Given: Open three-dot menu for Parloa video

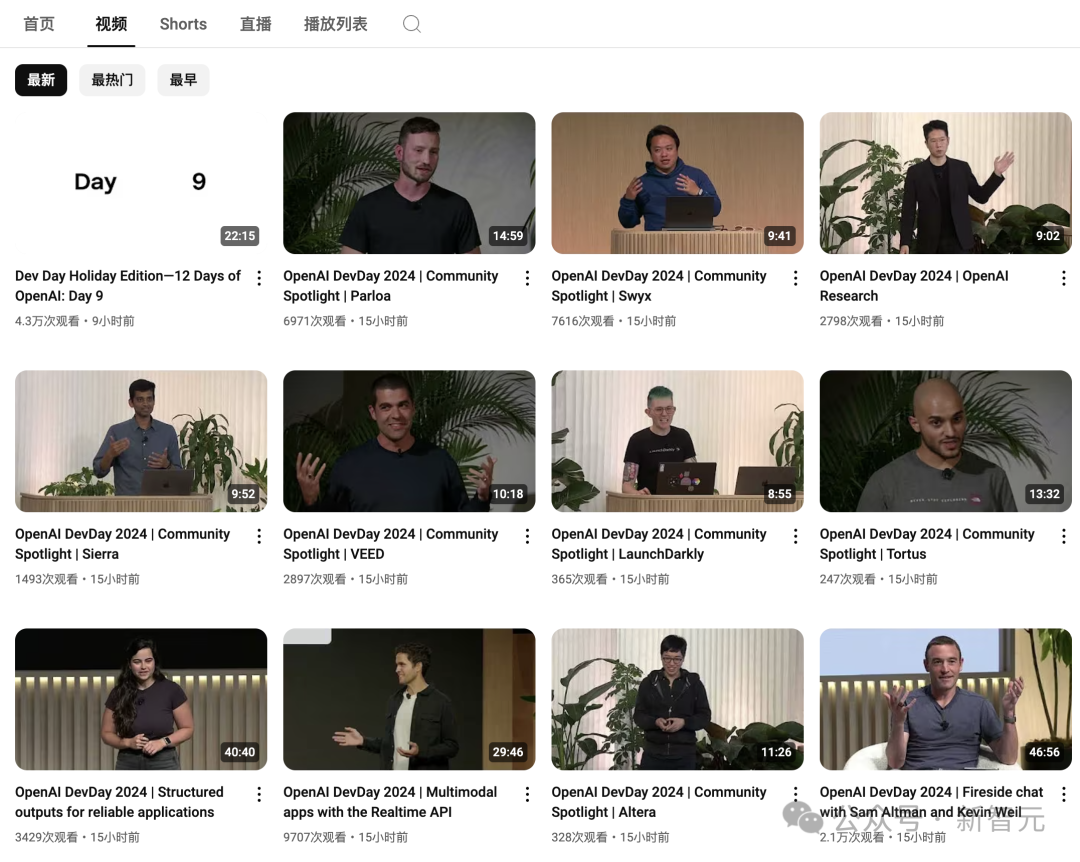Looking at the screenshot, I should (x=527, y=278).
